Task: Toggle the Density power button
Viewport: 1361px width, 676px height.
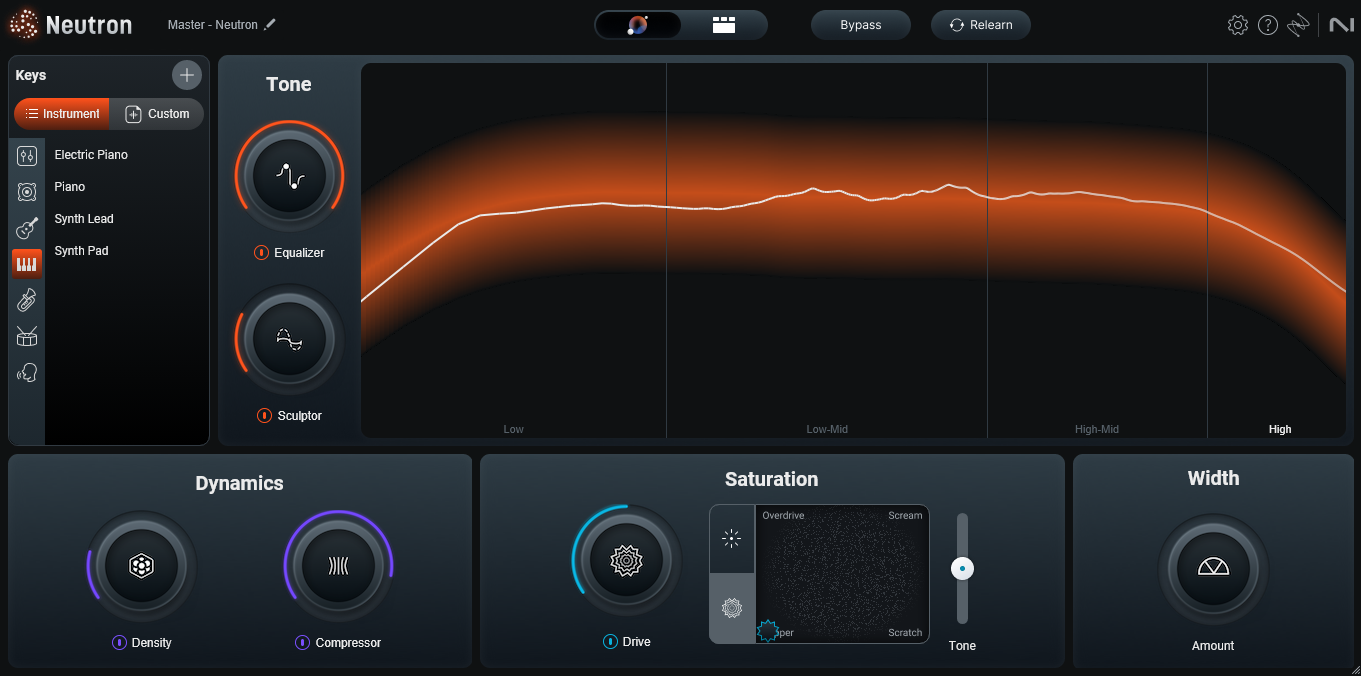Action: click(x=119, y=643)
